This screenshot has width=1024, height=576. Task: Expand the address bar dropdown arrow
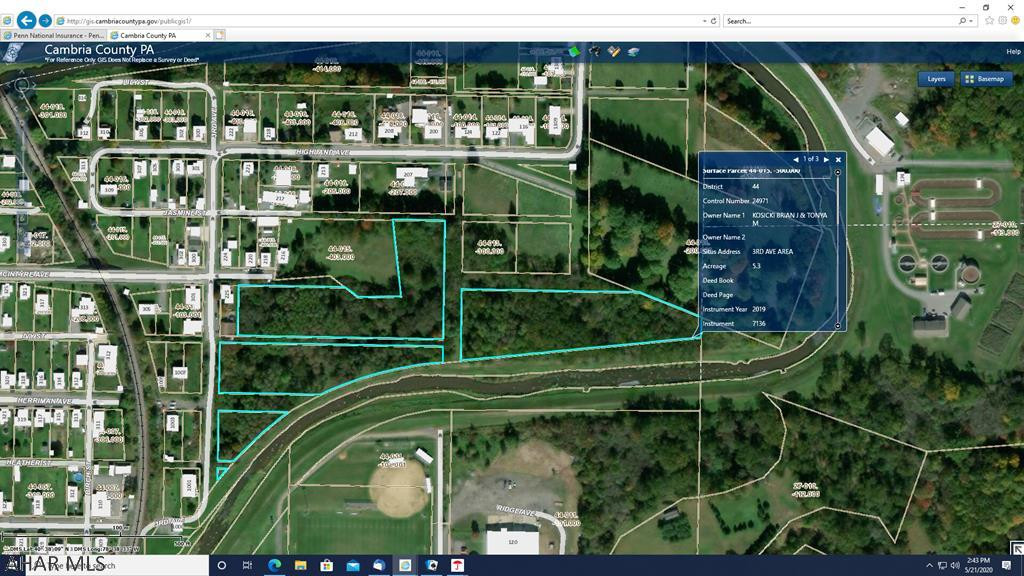coord(705,20)
